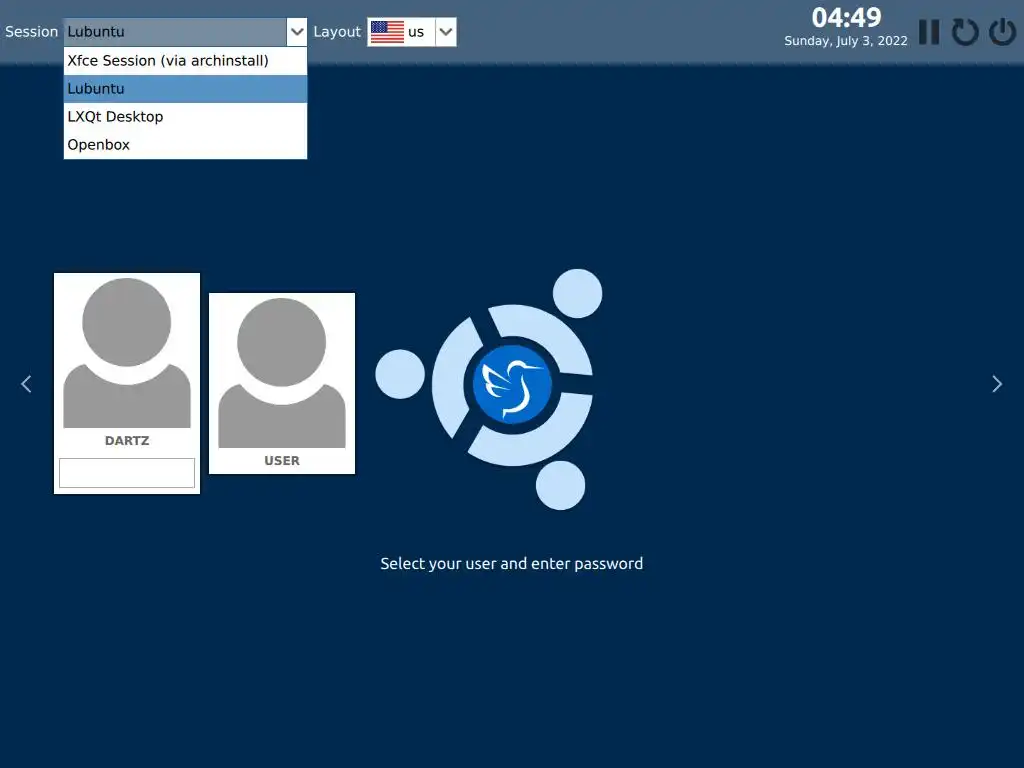Select the USER account avatar
Image resolution: width=1024 pixels, height=768 pixels.
(281, 373)
